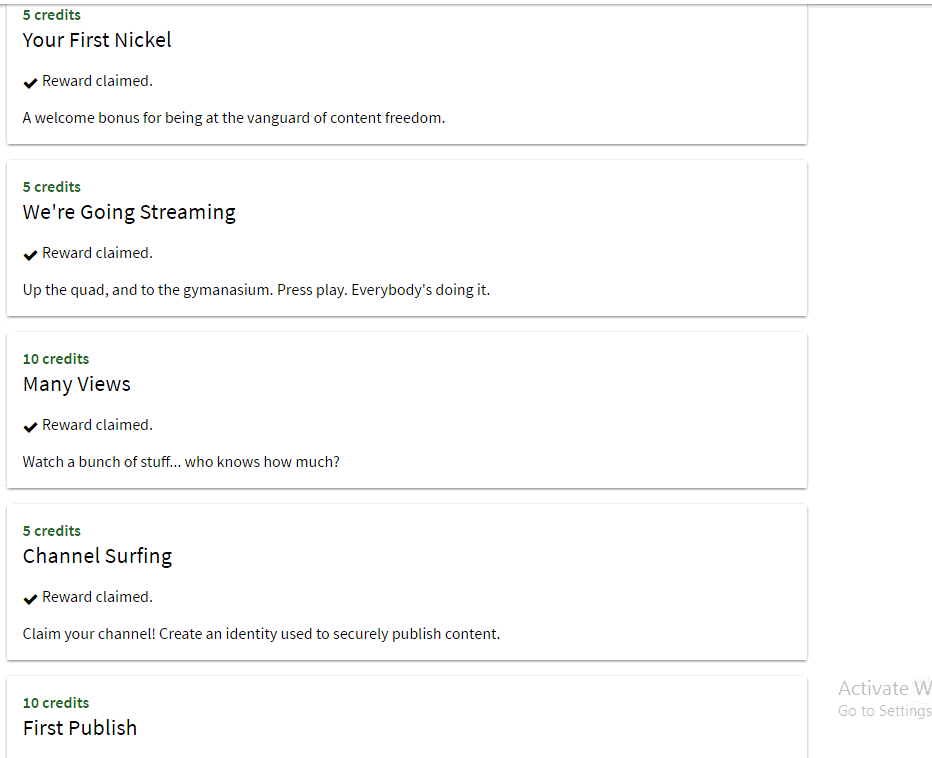932x758 pixels.
Task: Select the Many Views reward heading
Action: [77, 384]
